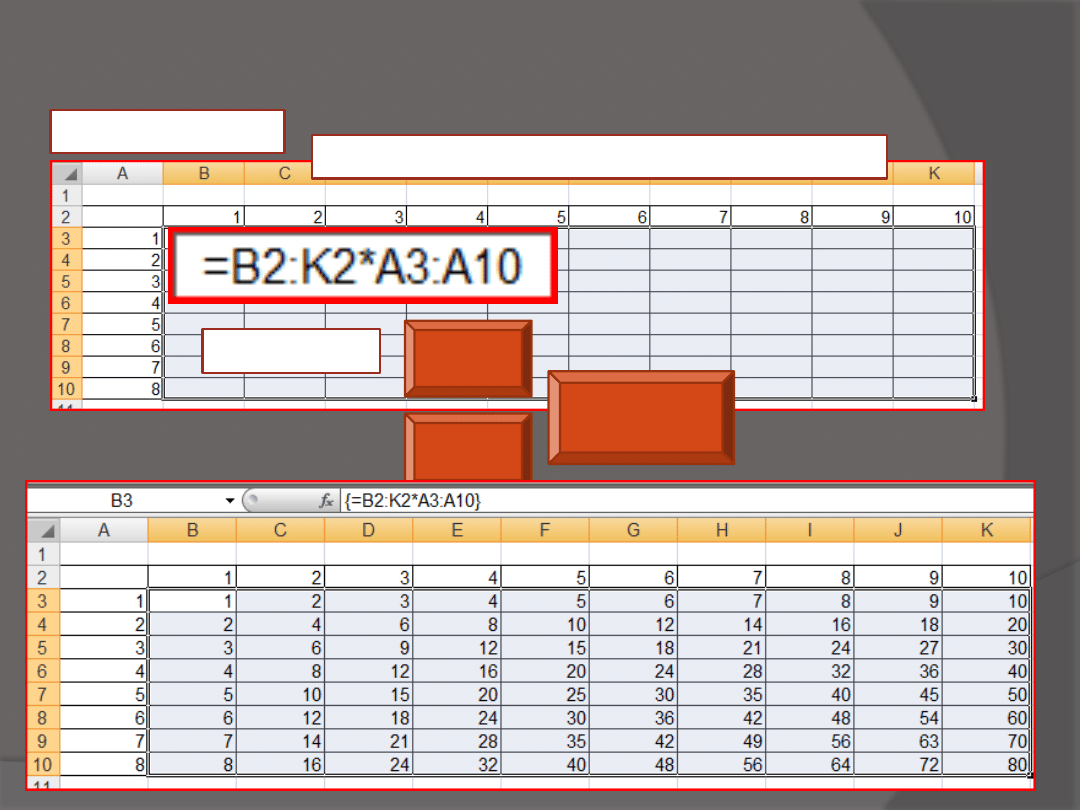Click the red-bordered =B2:K2*A3:A10 formula box
The height and width of the screenshot is (810, 1080).
pos(362,266)
